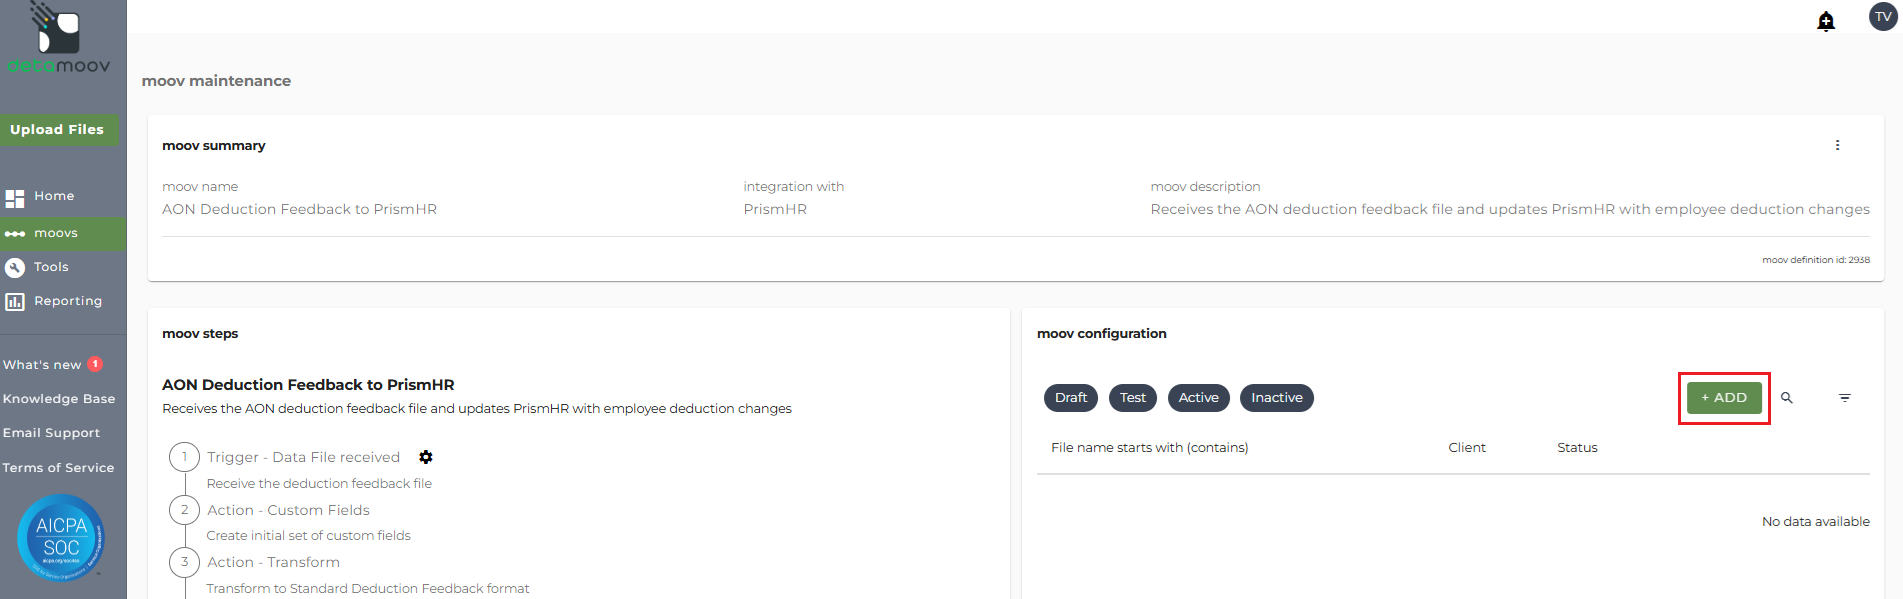The height and width of the screenshot is (599, 1903).
Task: Click the Reporting chart icon
Action: click(x=15, y=301)
